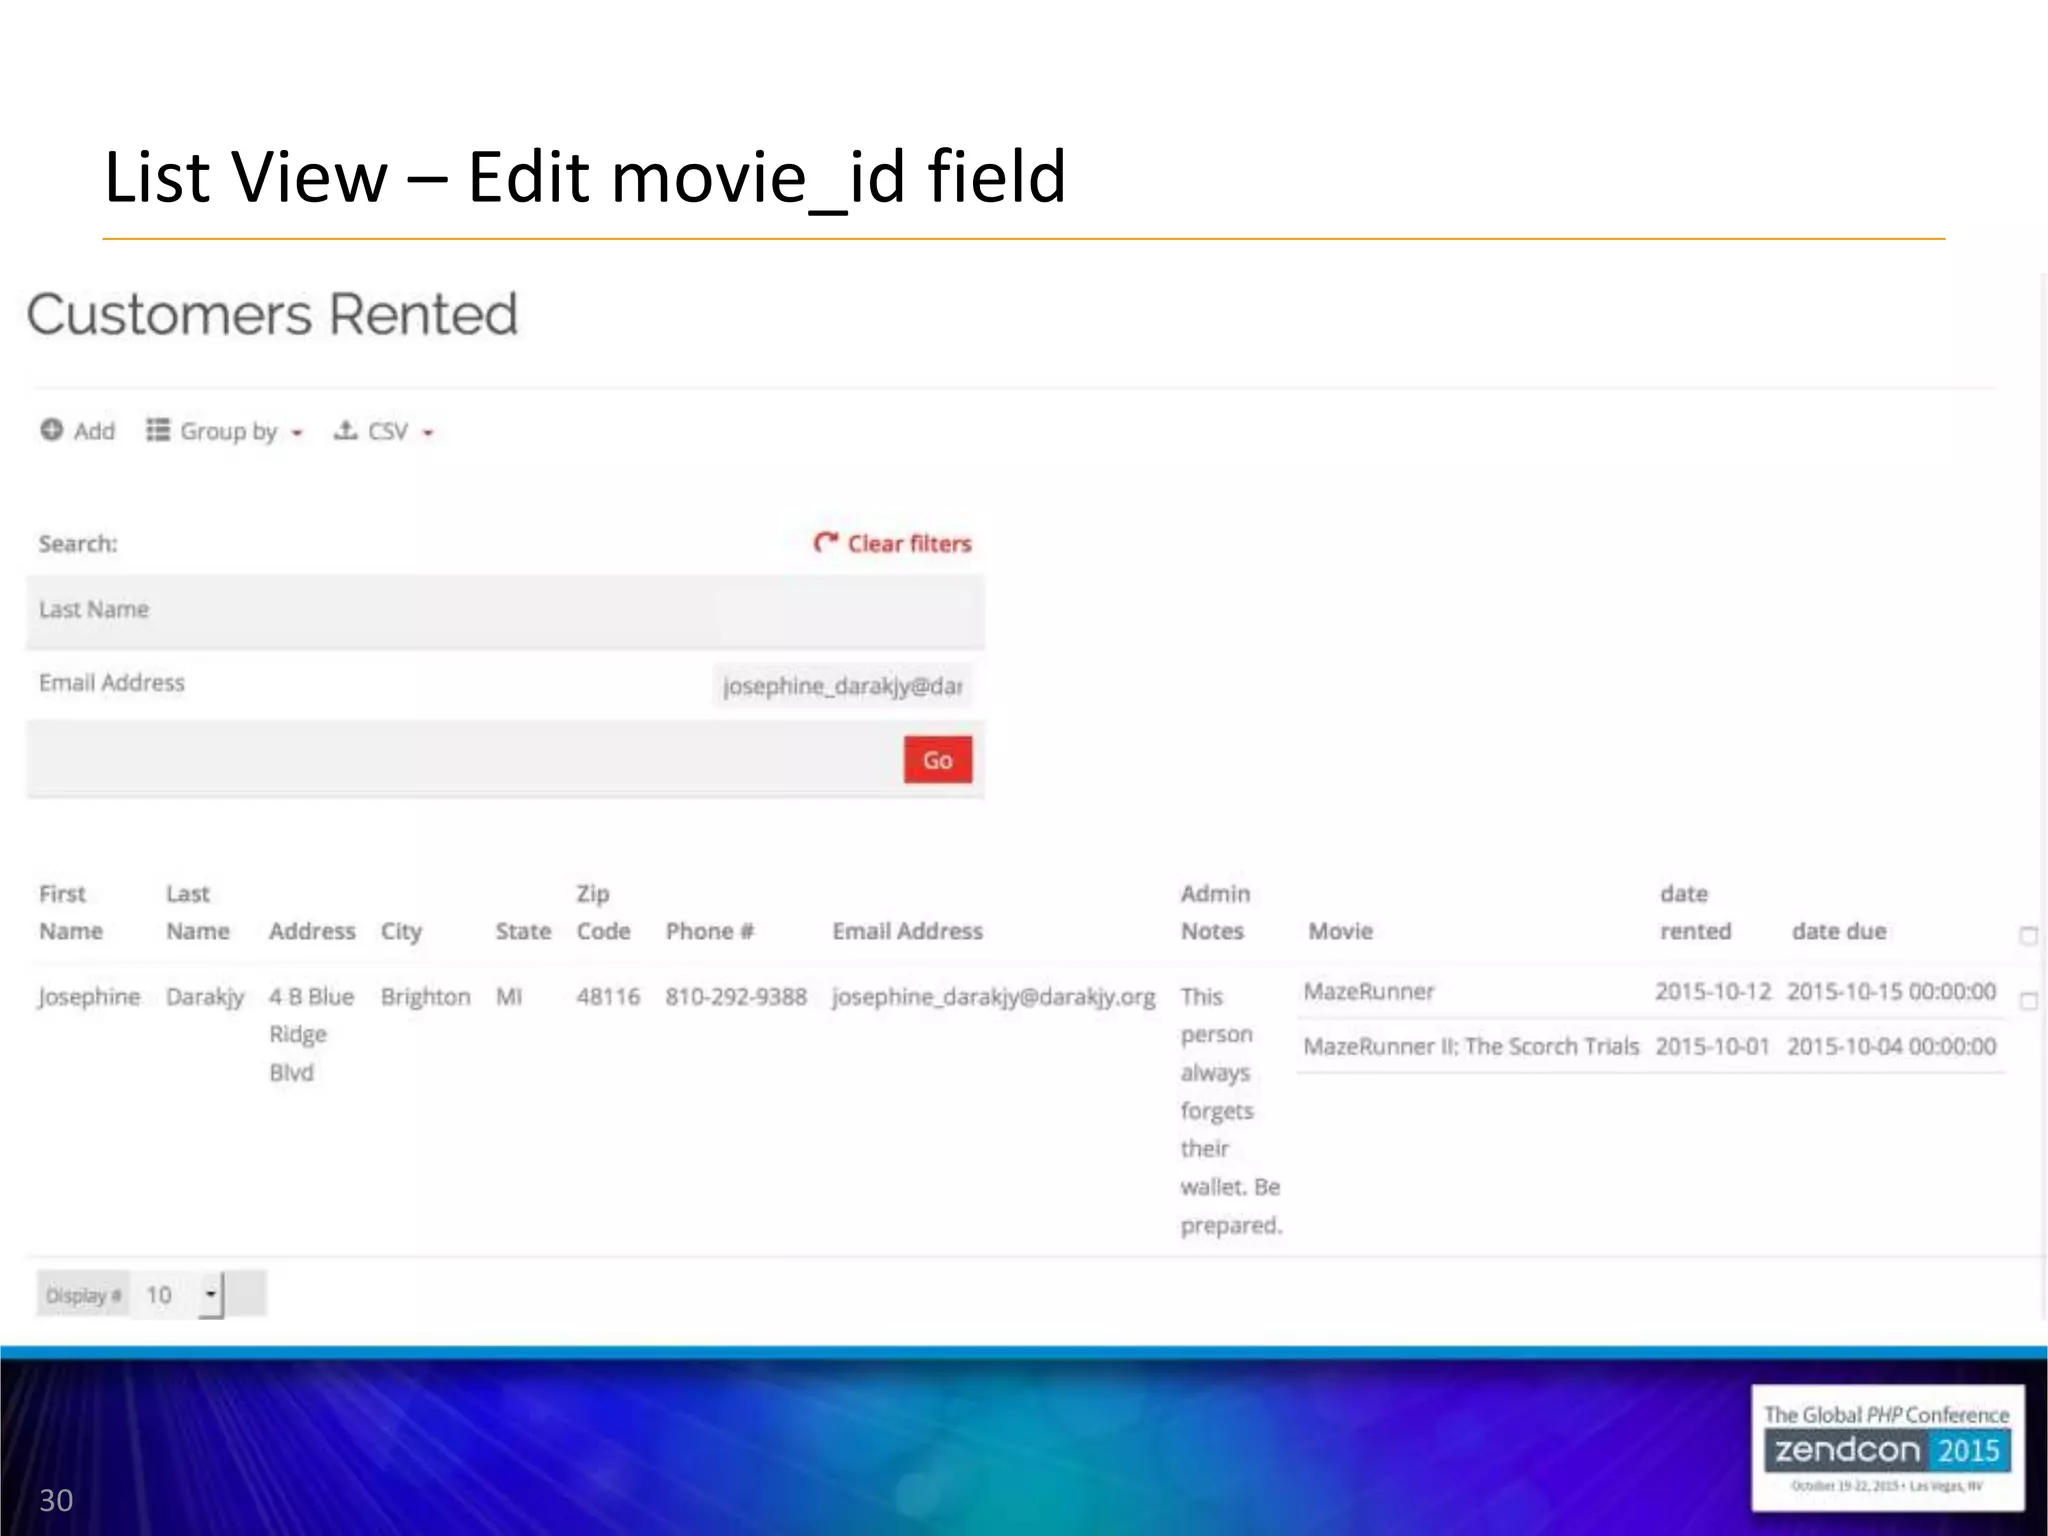Click the Add plus circle icon
The width and height of the screenshot is (2048, 1536).
tap(51, 430)
